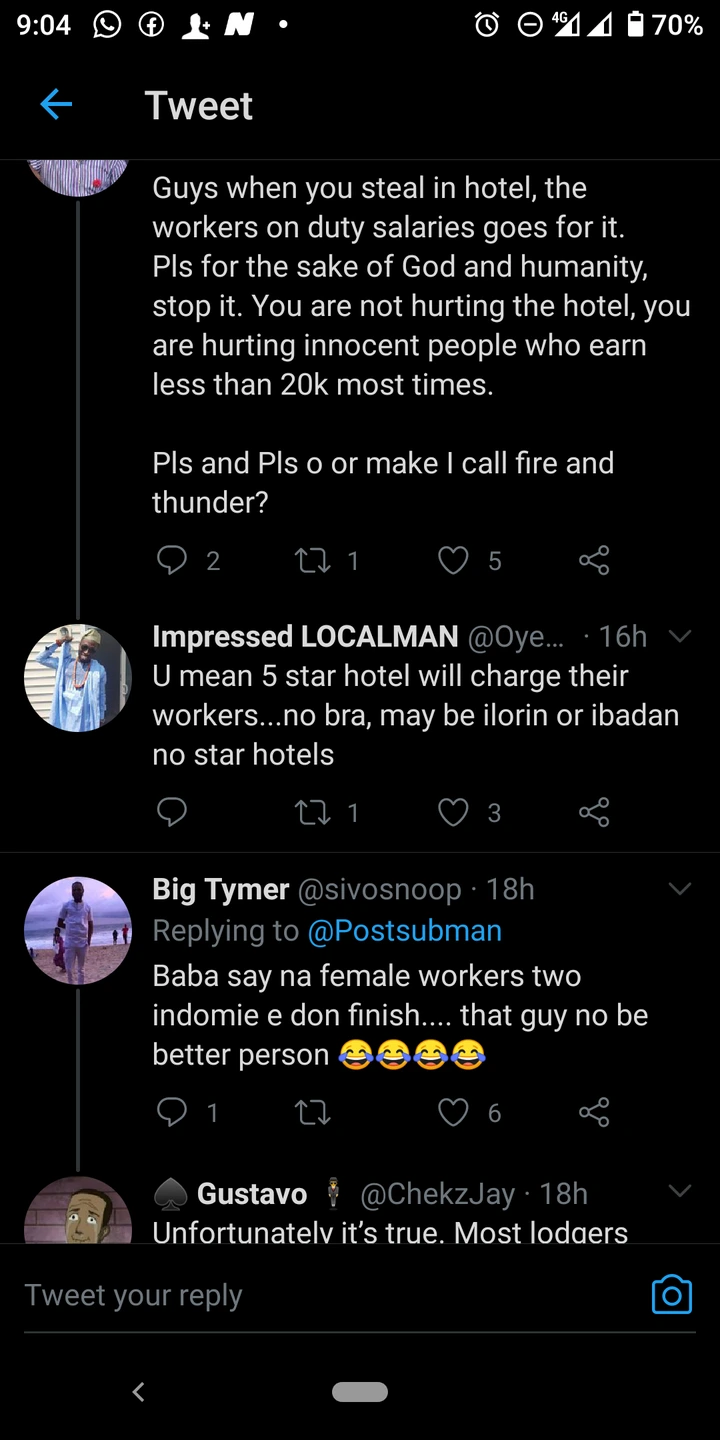Like Big Tymer's reply with 6 likes
The width and height of the screenshot is (720, 1440).
(x=454, y=1113)
